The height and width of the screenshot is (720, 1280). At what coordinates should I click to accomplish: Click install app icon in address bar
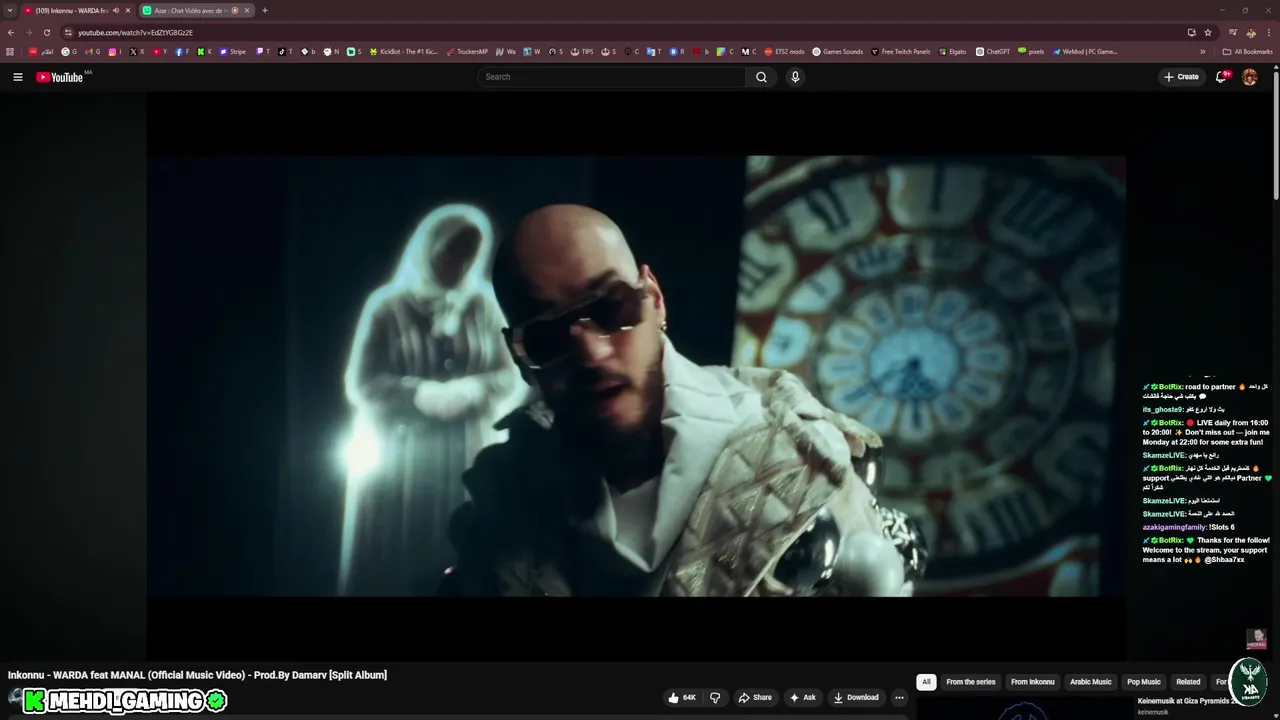[x=1191, y=32]
